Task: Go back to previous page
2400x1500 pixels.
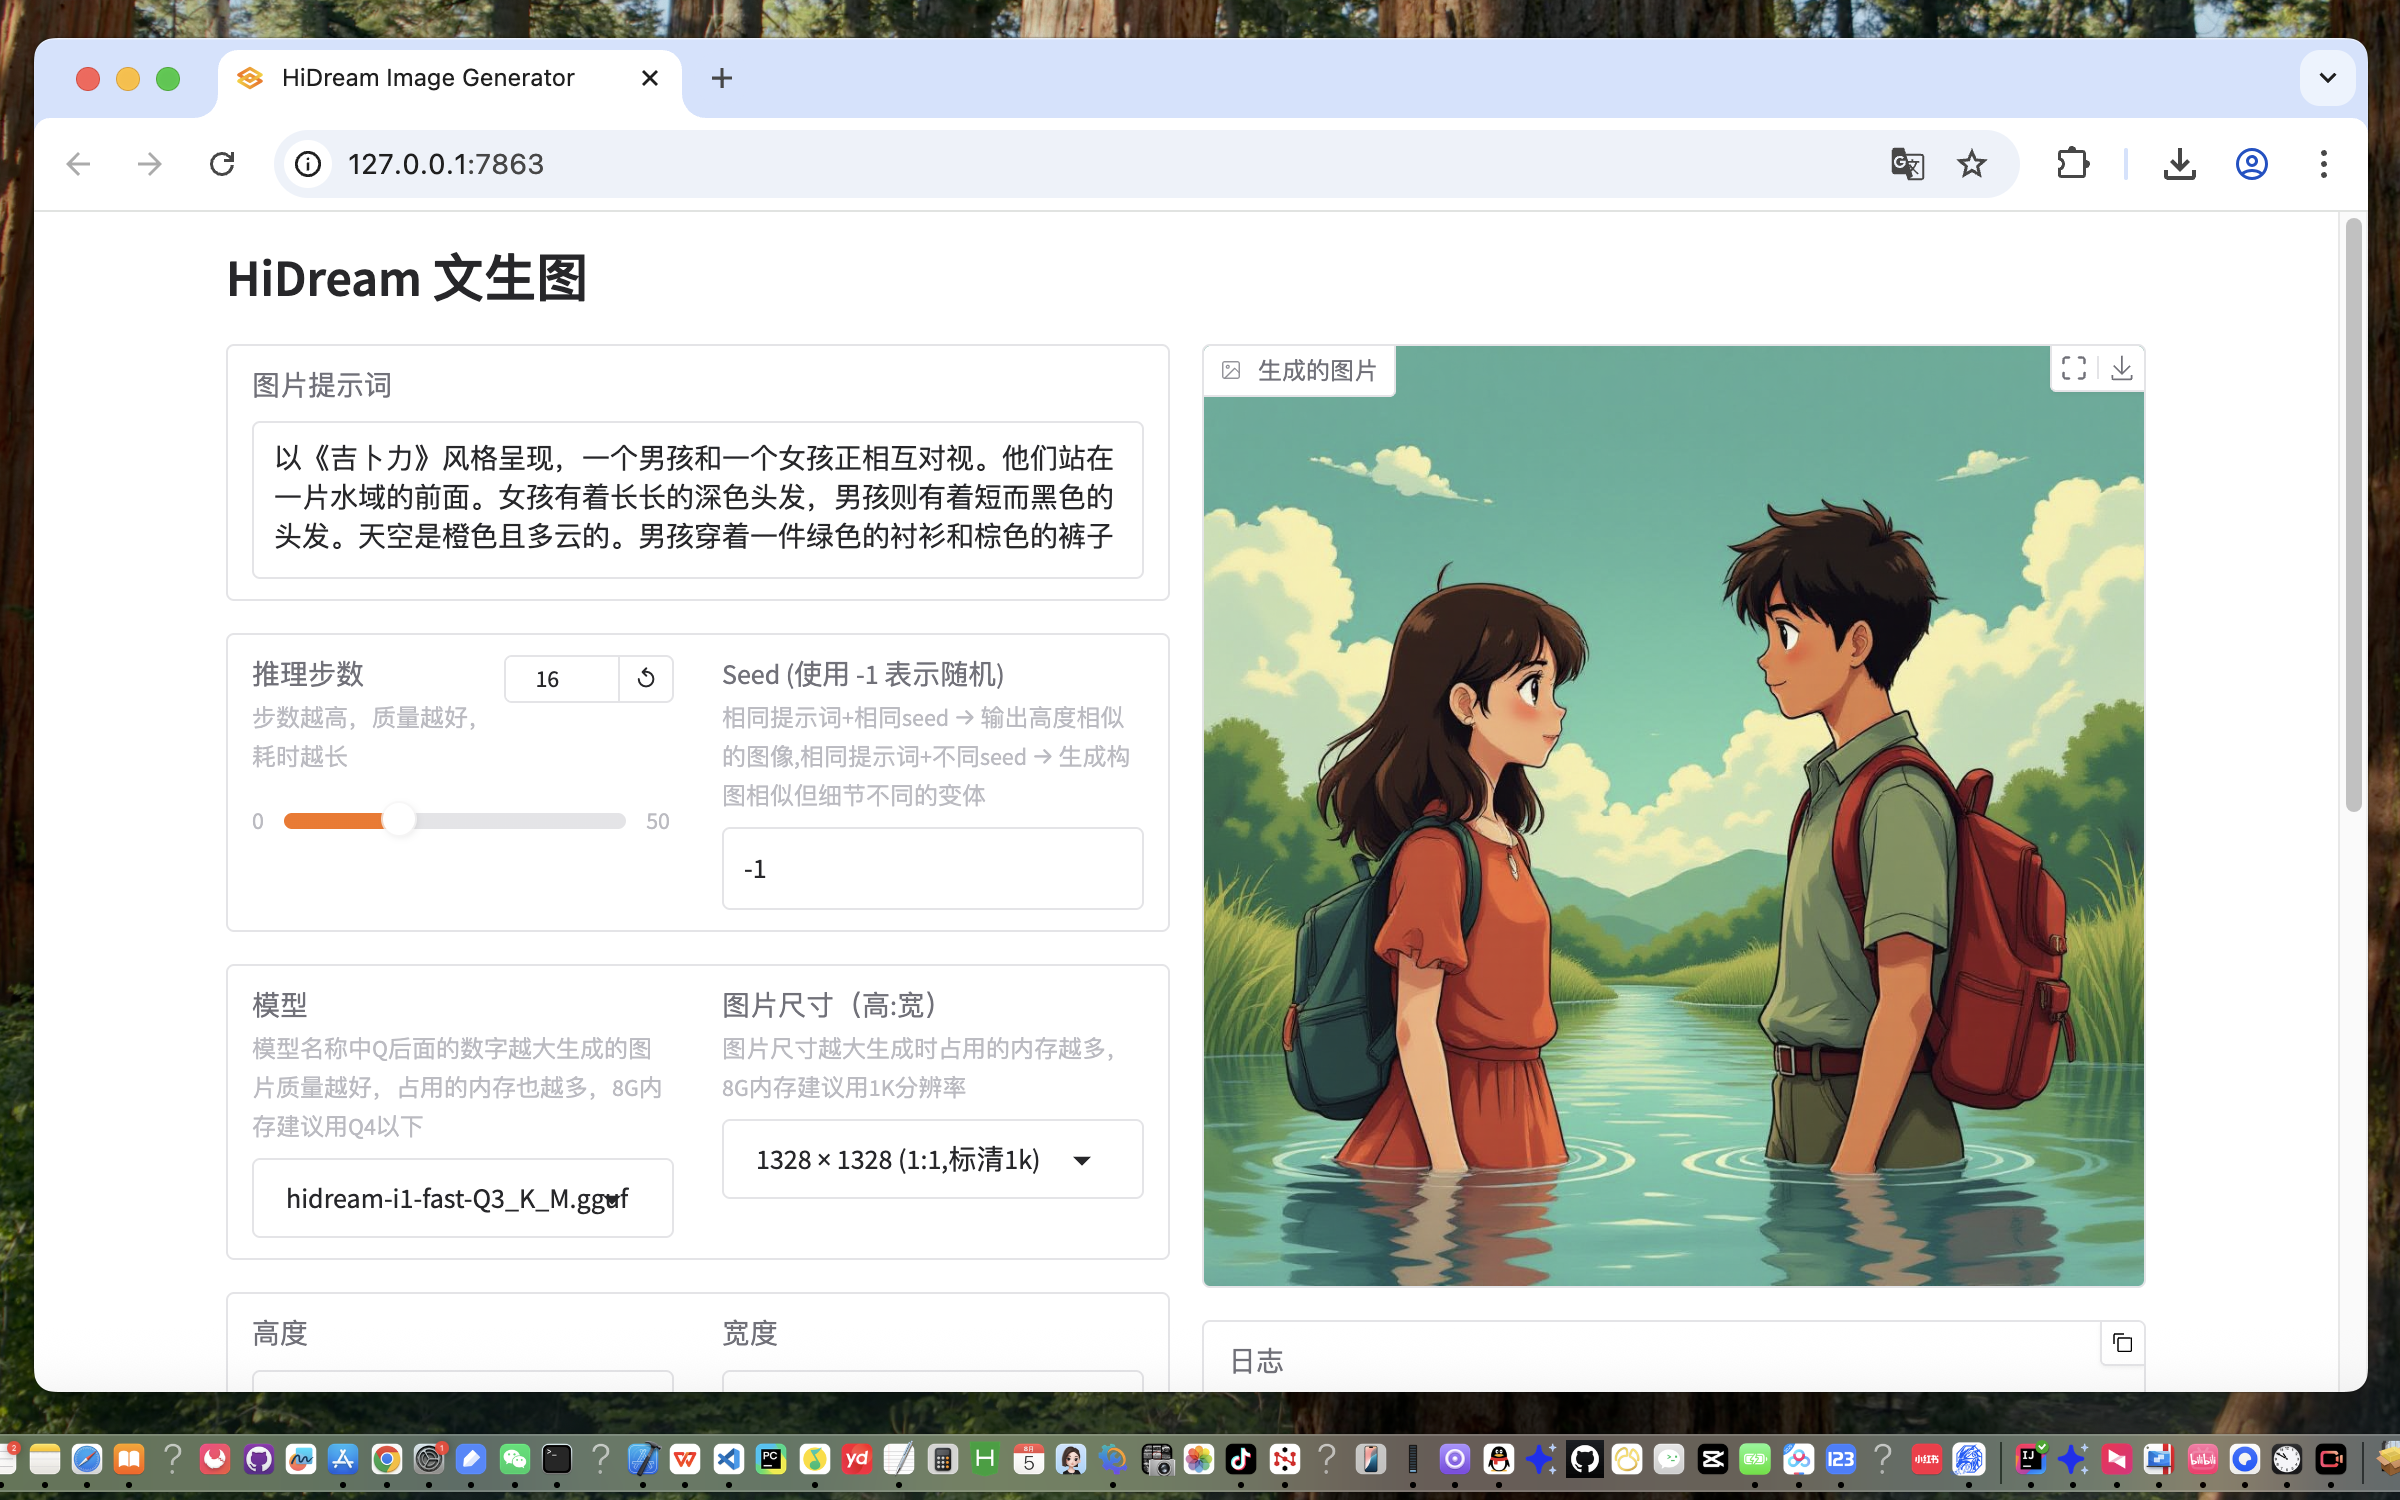Action: pyautogui.click(x=78, y=164)
